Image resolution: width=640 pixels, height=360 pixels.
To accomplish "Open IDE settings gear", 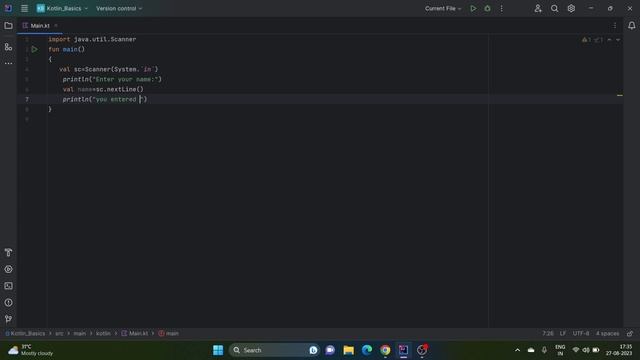I will click(571, 8).
